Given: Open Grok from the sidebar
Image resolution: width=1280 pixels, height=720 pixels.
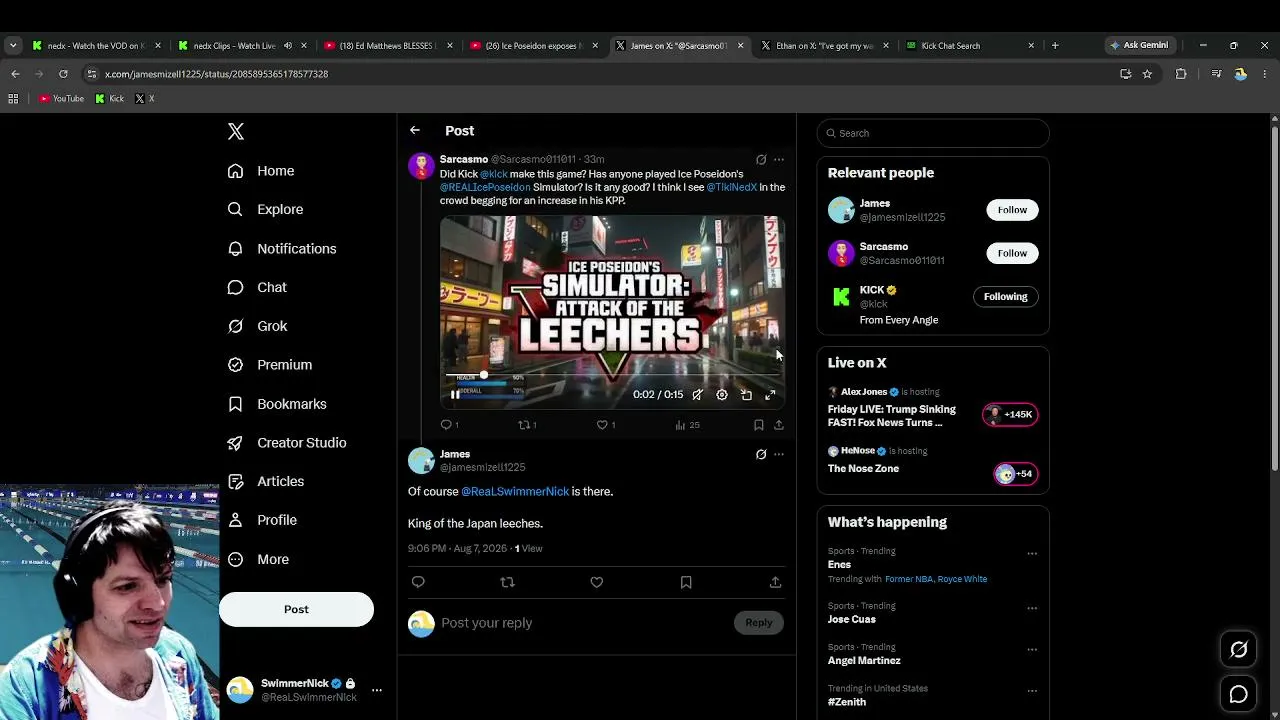Looking at the screenshot, I should click(x=257, y=326).
